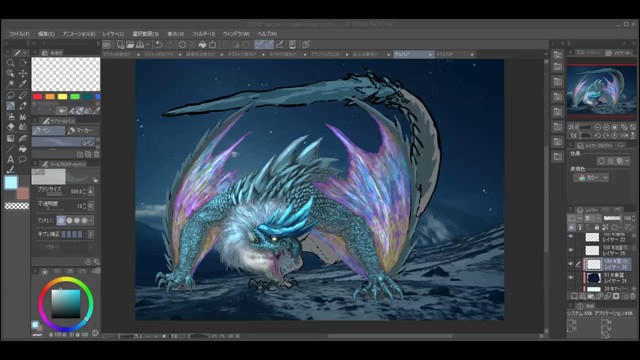The height and width of the screenshot is (360, 640).
Task: Expand the stabilization settings arrow
Action: pos(91,234)
